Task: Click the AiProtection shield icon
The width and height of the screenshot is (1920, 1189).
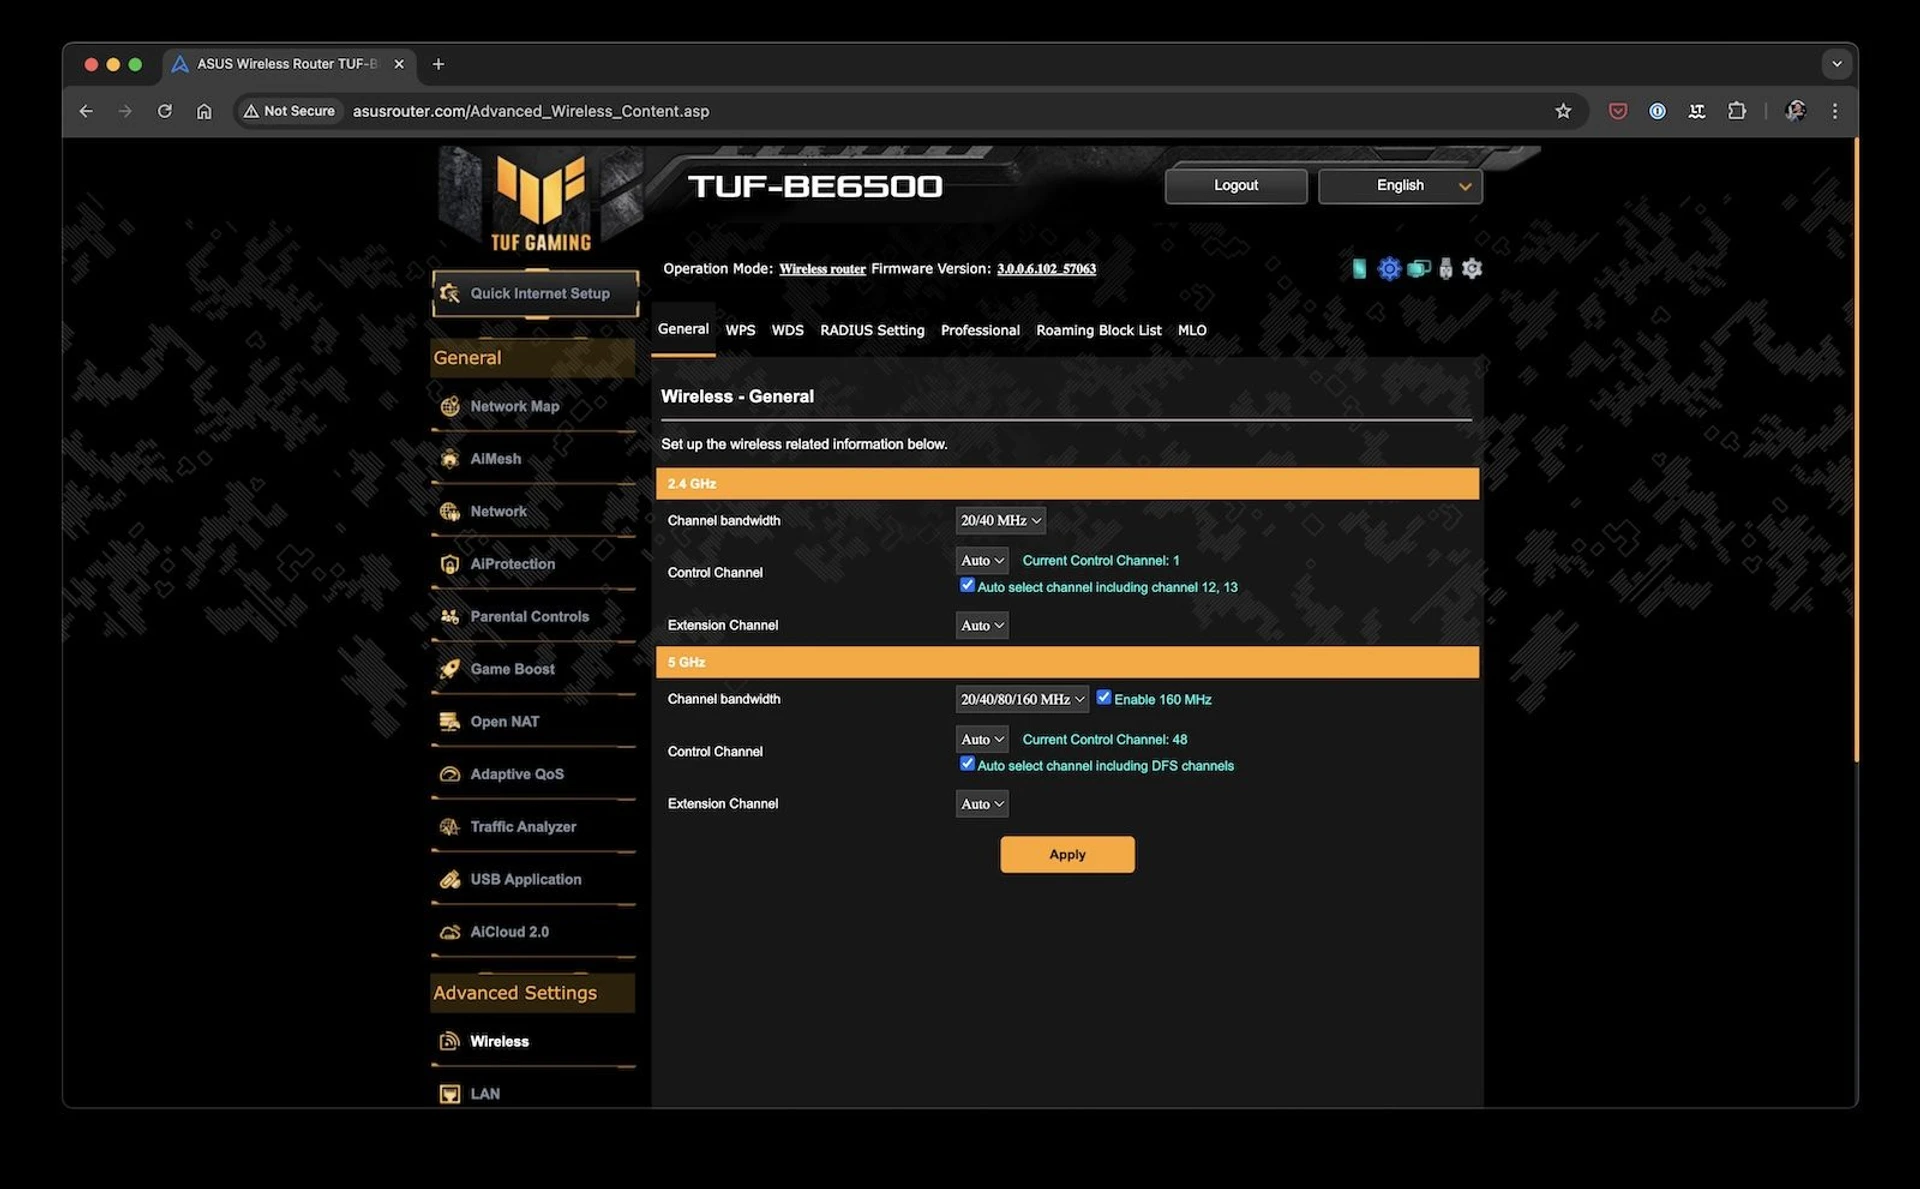Action: click(450, 564)
